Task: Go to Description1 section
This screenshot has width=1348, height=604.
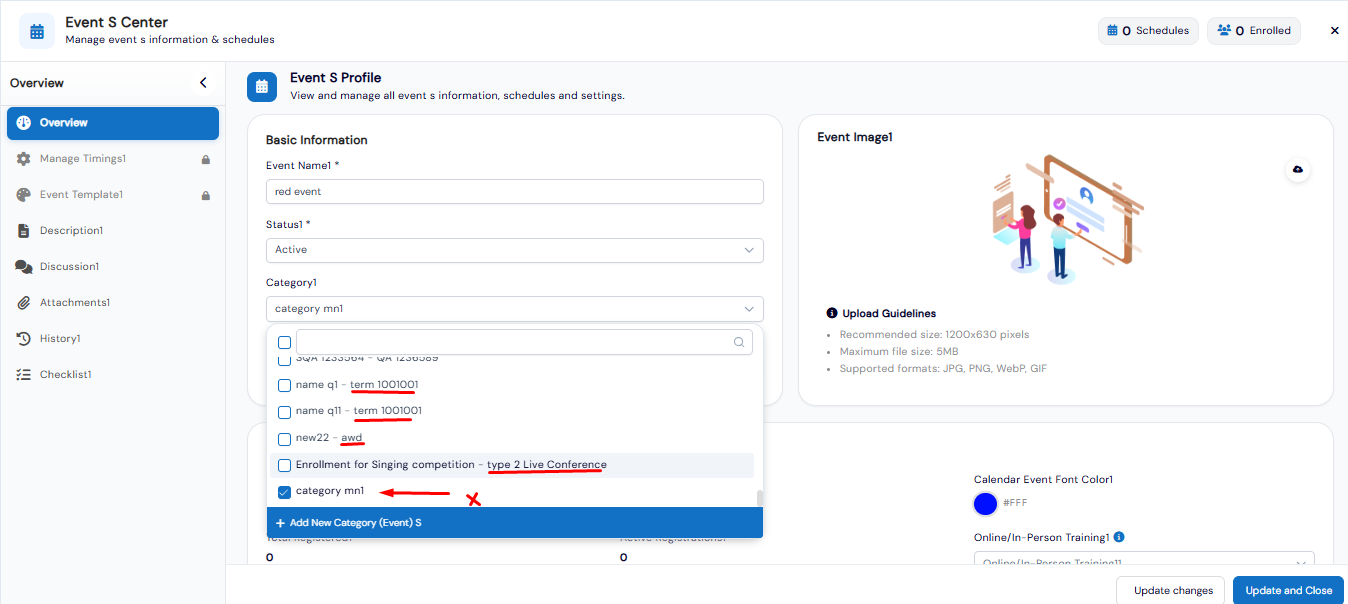Action: [113, 231]
